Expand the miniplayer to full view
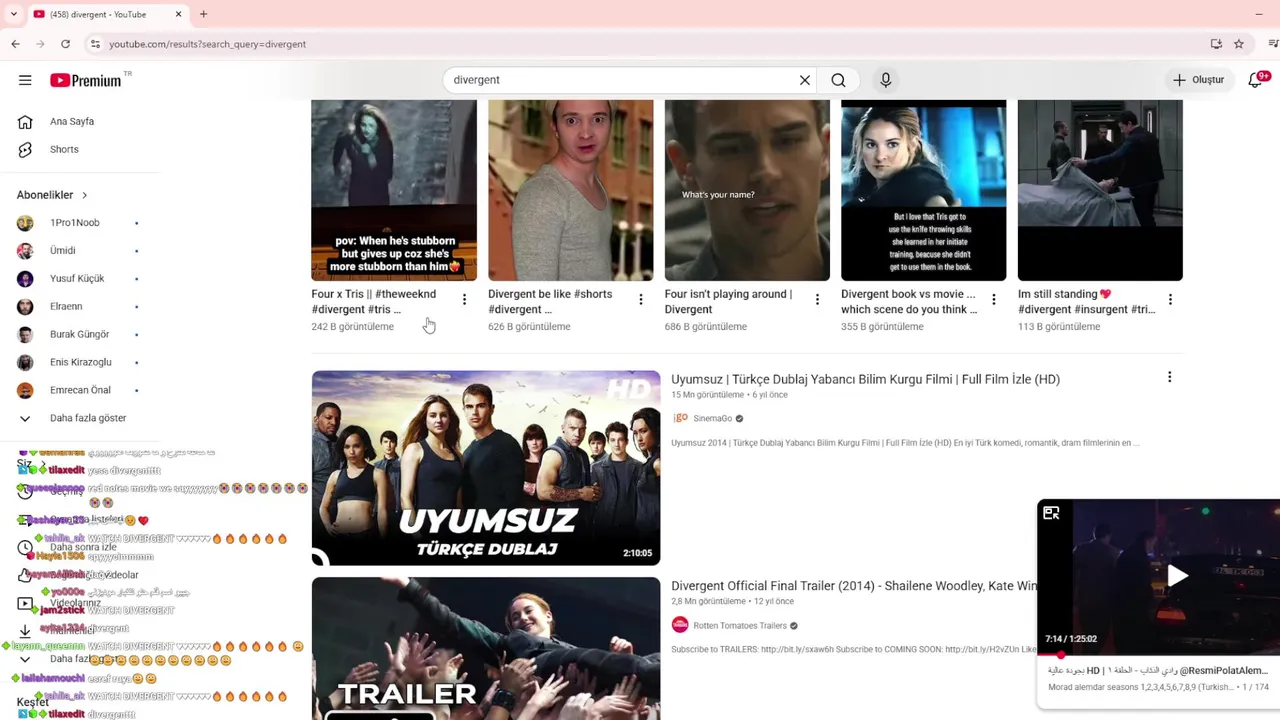Image resolution: width=1280 pixels, height=720 pixels. click(1051, 513)
